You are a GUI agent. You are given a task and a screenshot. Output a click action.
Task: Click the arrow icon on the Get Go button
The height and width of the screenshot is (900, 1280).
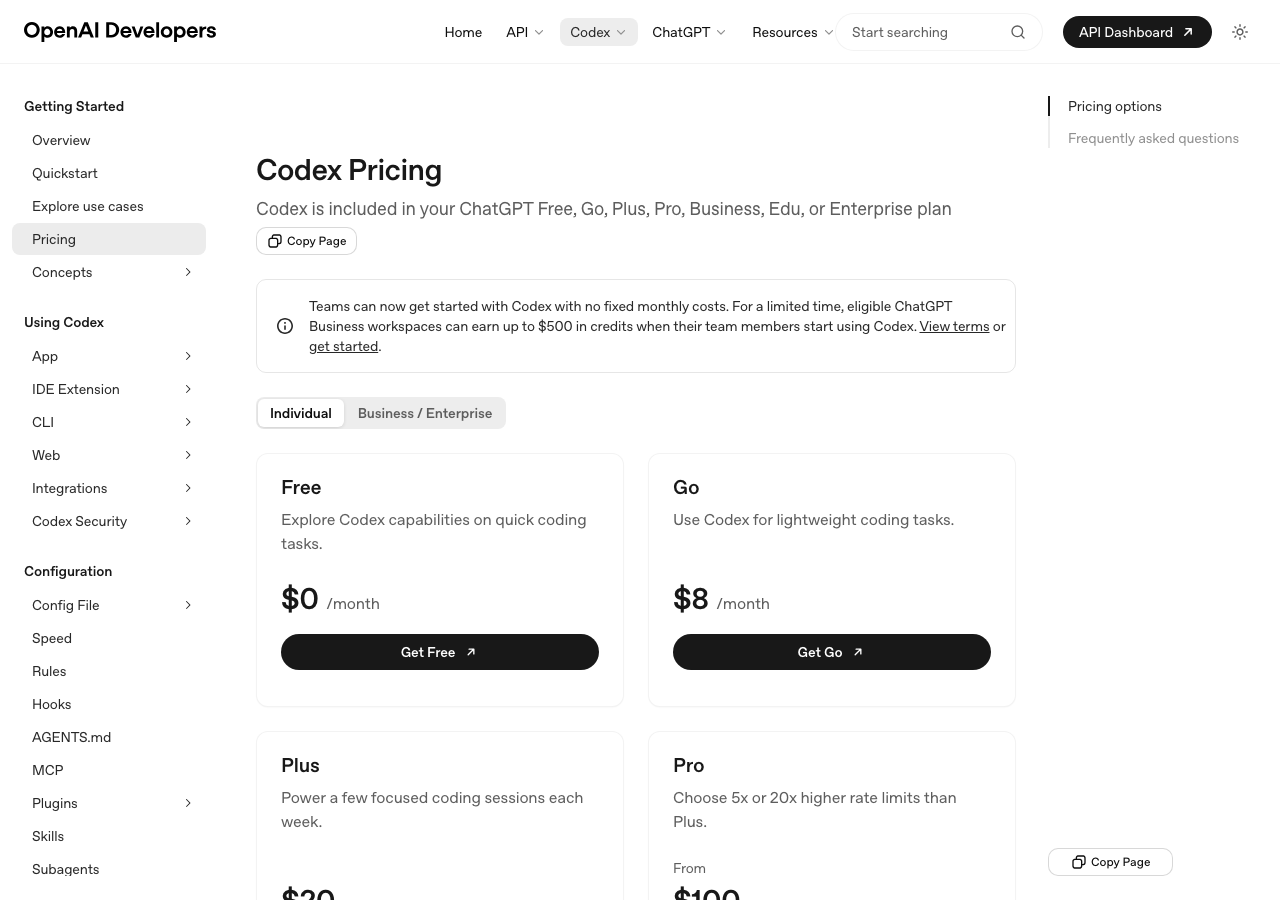coord(858,652)
